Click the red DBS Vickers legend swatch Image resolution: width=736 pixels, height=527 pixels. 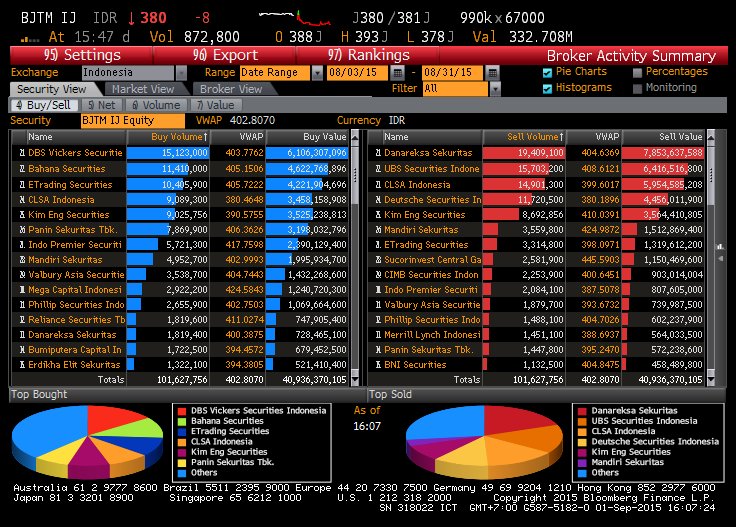(x=181, y=410)
